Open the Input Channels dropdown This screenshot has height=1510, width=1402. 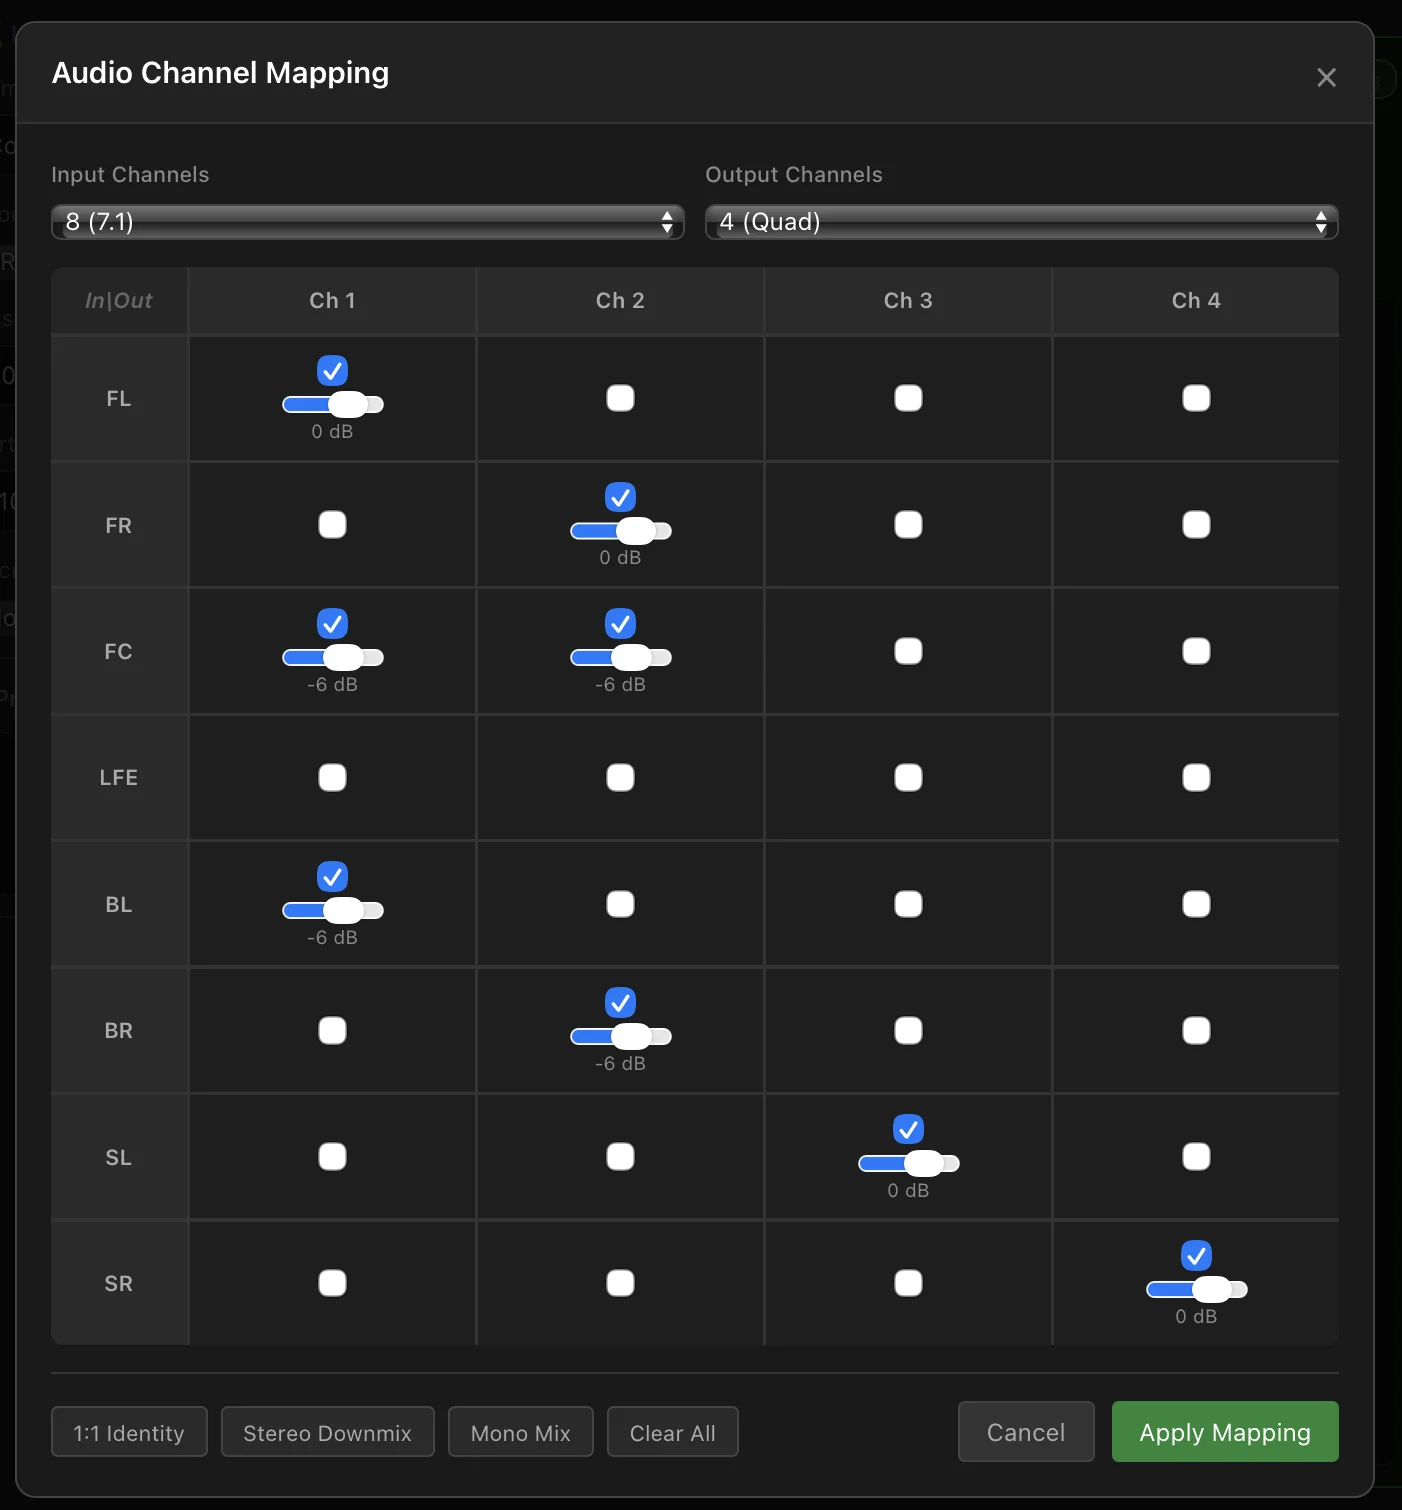[x=366, y=221]
